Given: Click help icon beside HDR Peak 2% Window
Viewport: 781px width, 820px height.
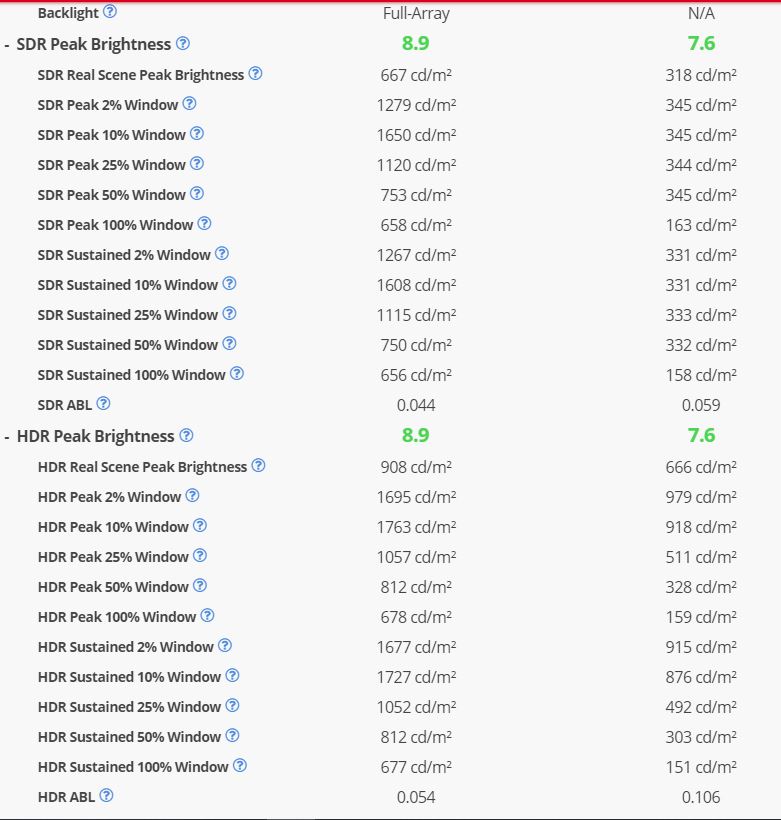Looking at the screenshot, I should (x=193, y=496).
